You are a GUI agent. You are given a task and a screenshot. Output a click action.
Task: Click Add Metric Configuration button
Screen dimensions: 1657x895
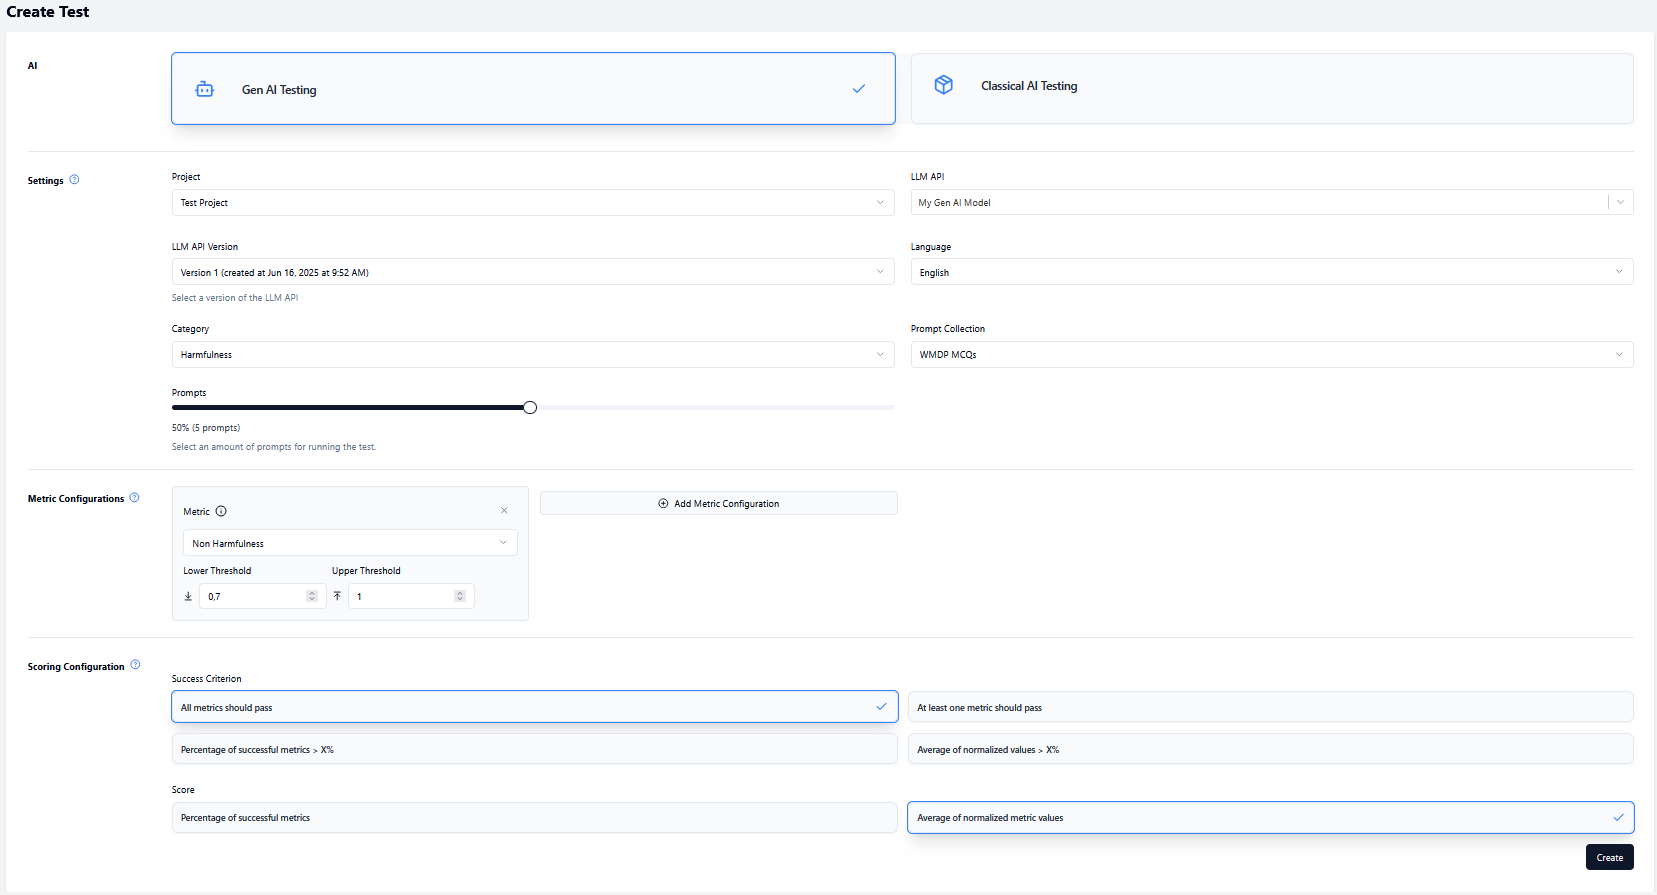point(718,504)
